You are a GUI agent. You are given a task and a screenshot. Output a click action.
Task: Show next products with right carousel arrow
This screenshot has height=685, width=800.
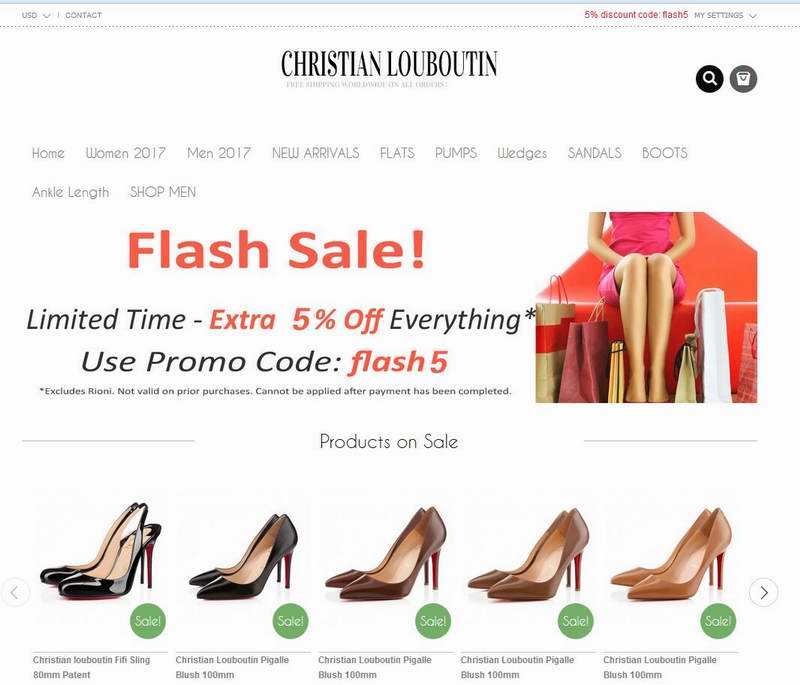pos(763,592)
